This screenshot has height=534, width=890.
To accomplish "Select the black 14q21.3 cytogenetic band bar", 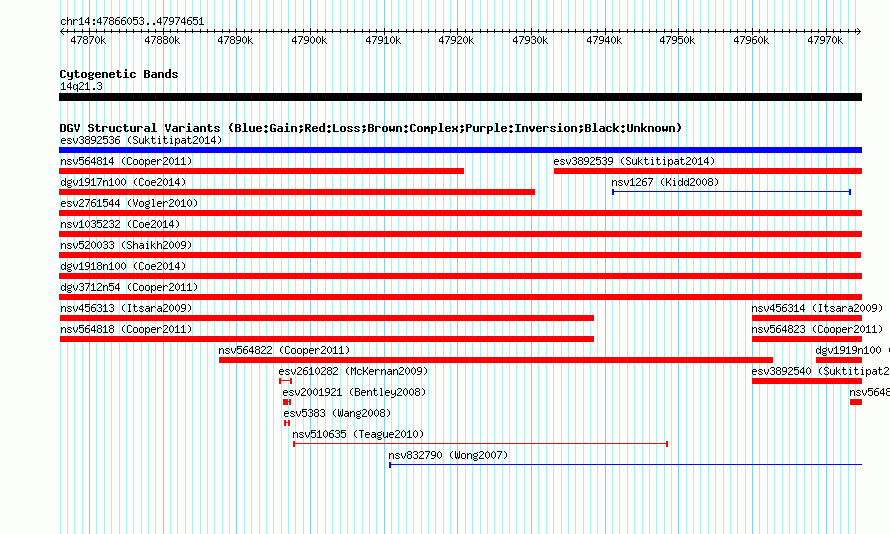I will point(460,97).
